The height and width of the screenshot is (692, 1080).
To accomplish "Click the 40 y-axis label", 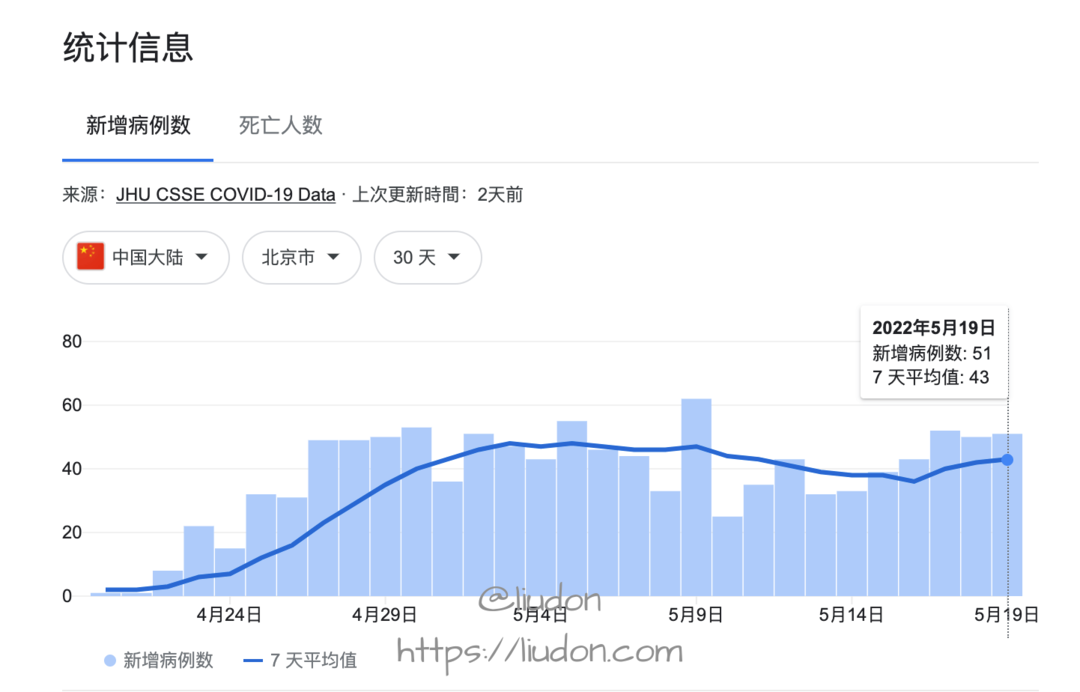I will pyautogui.click(x=72, y=469).
